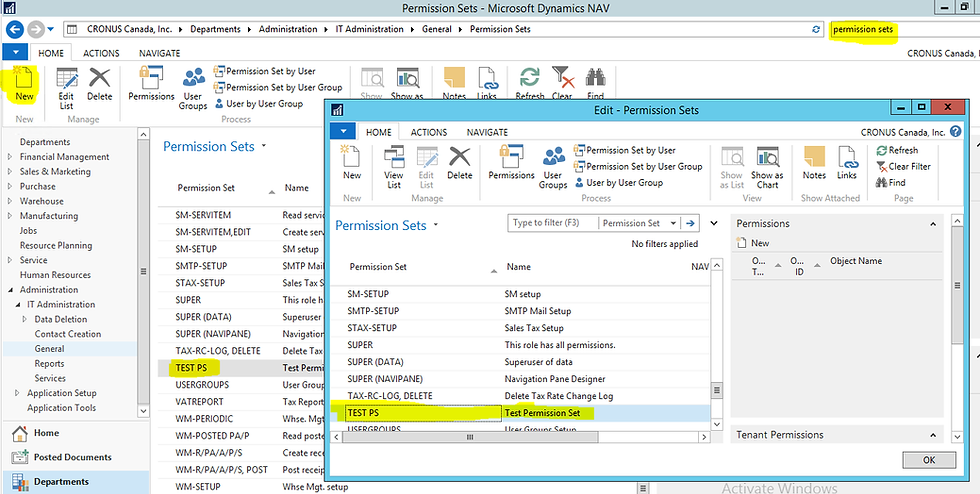Click Find in Edit dialog Page group
The width and height of the screenshot is (980, 494).
pos(891,183)
